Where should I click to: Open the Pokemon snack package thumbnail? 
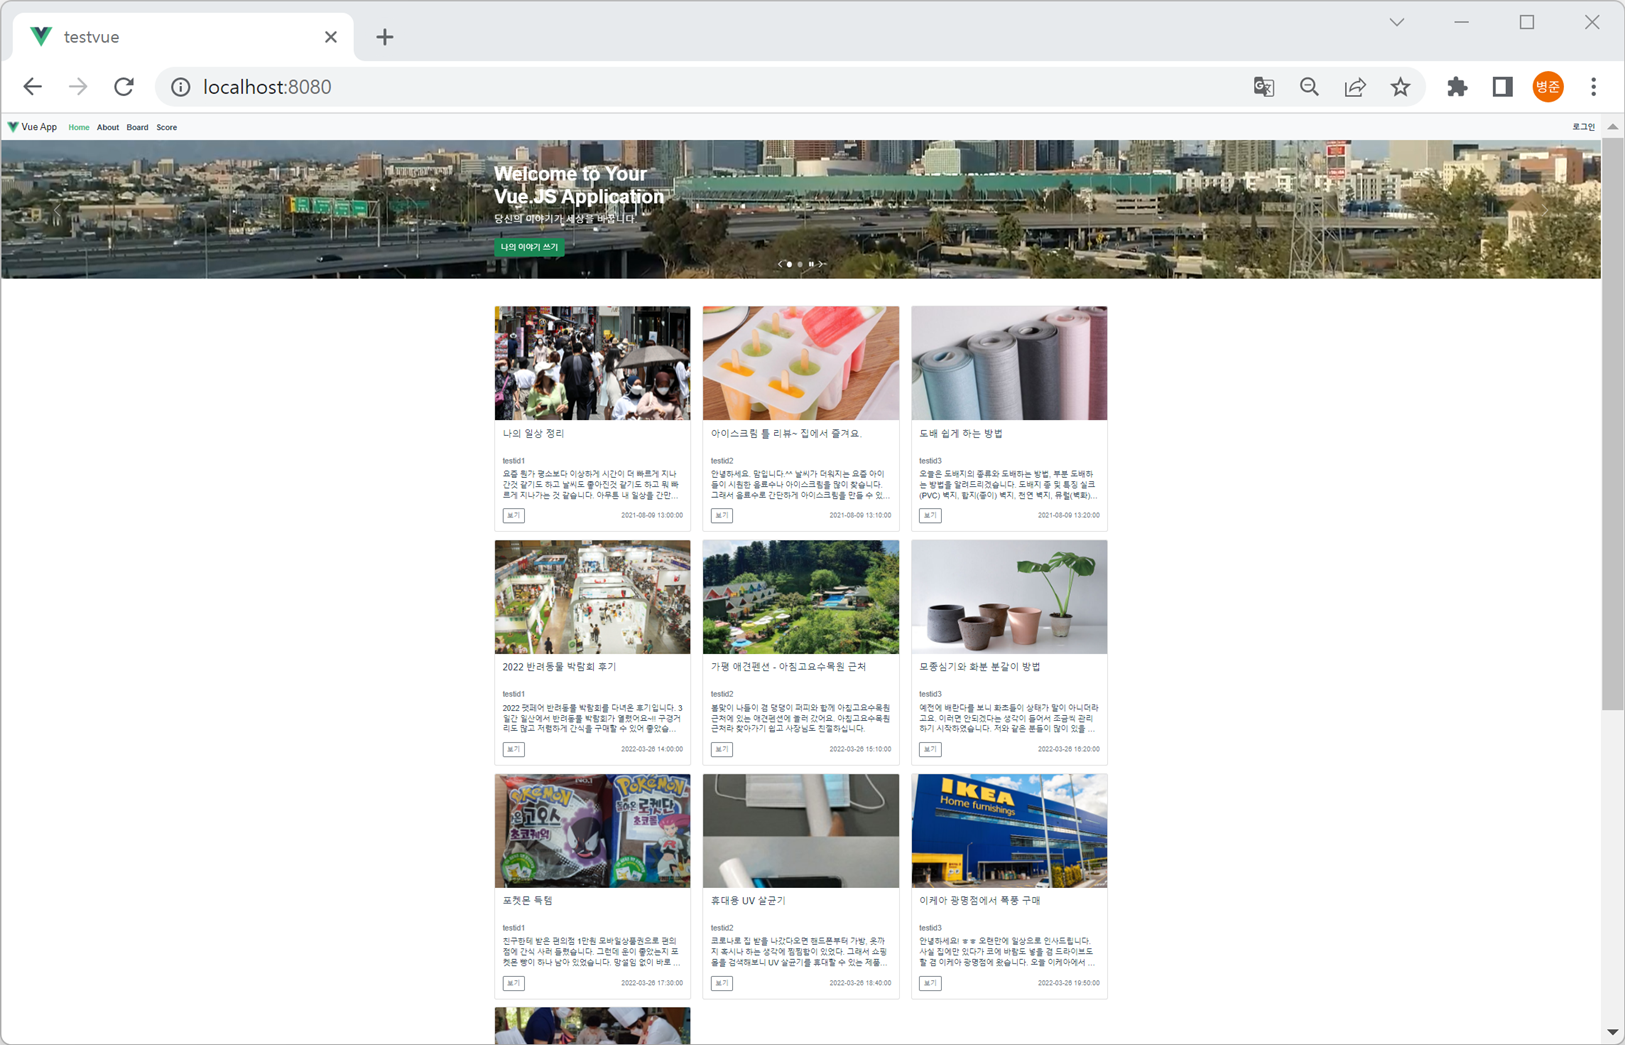[x=592, y=831]
